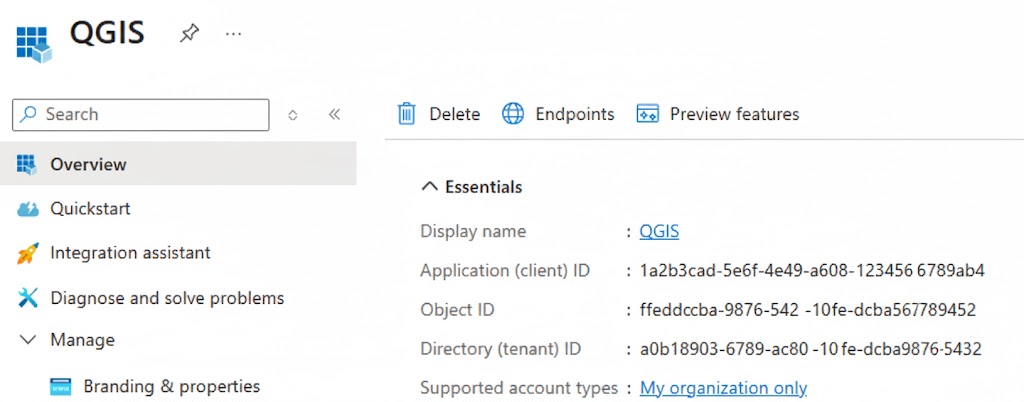Click the Overview grid icon

tap(27, 164)
